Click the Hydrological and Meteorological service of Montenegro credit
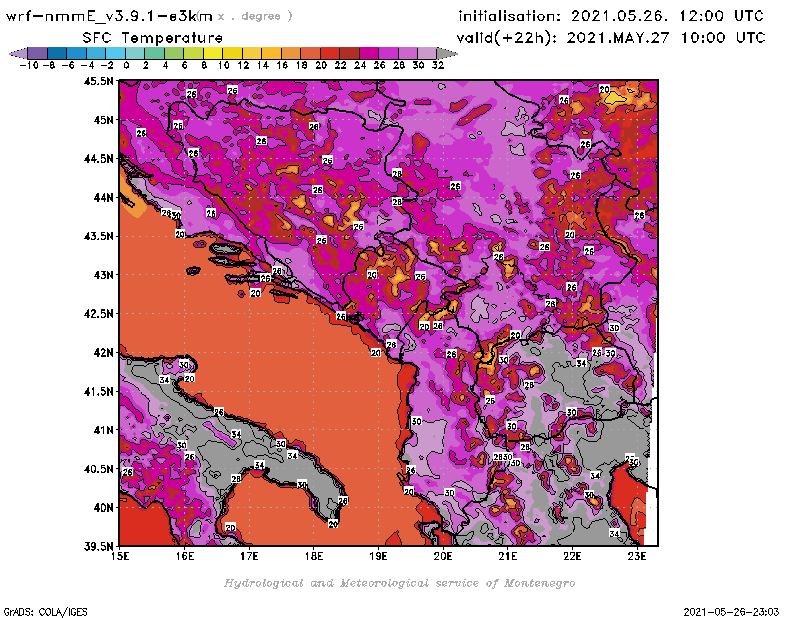This screenshot has height=618, width=800. point(399,583)
